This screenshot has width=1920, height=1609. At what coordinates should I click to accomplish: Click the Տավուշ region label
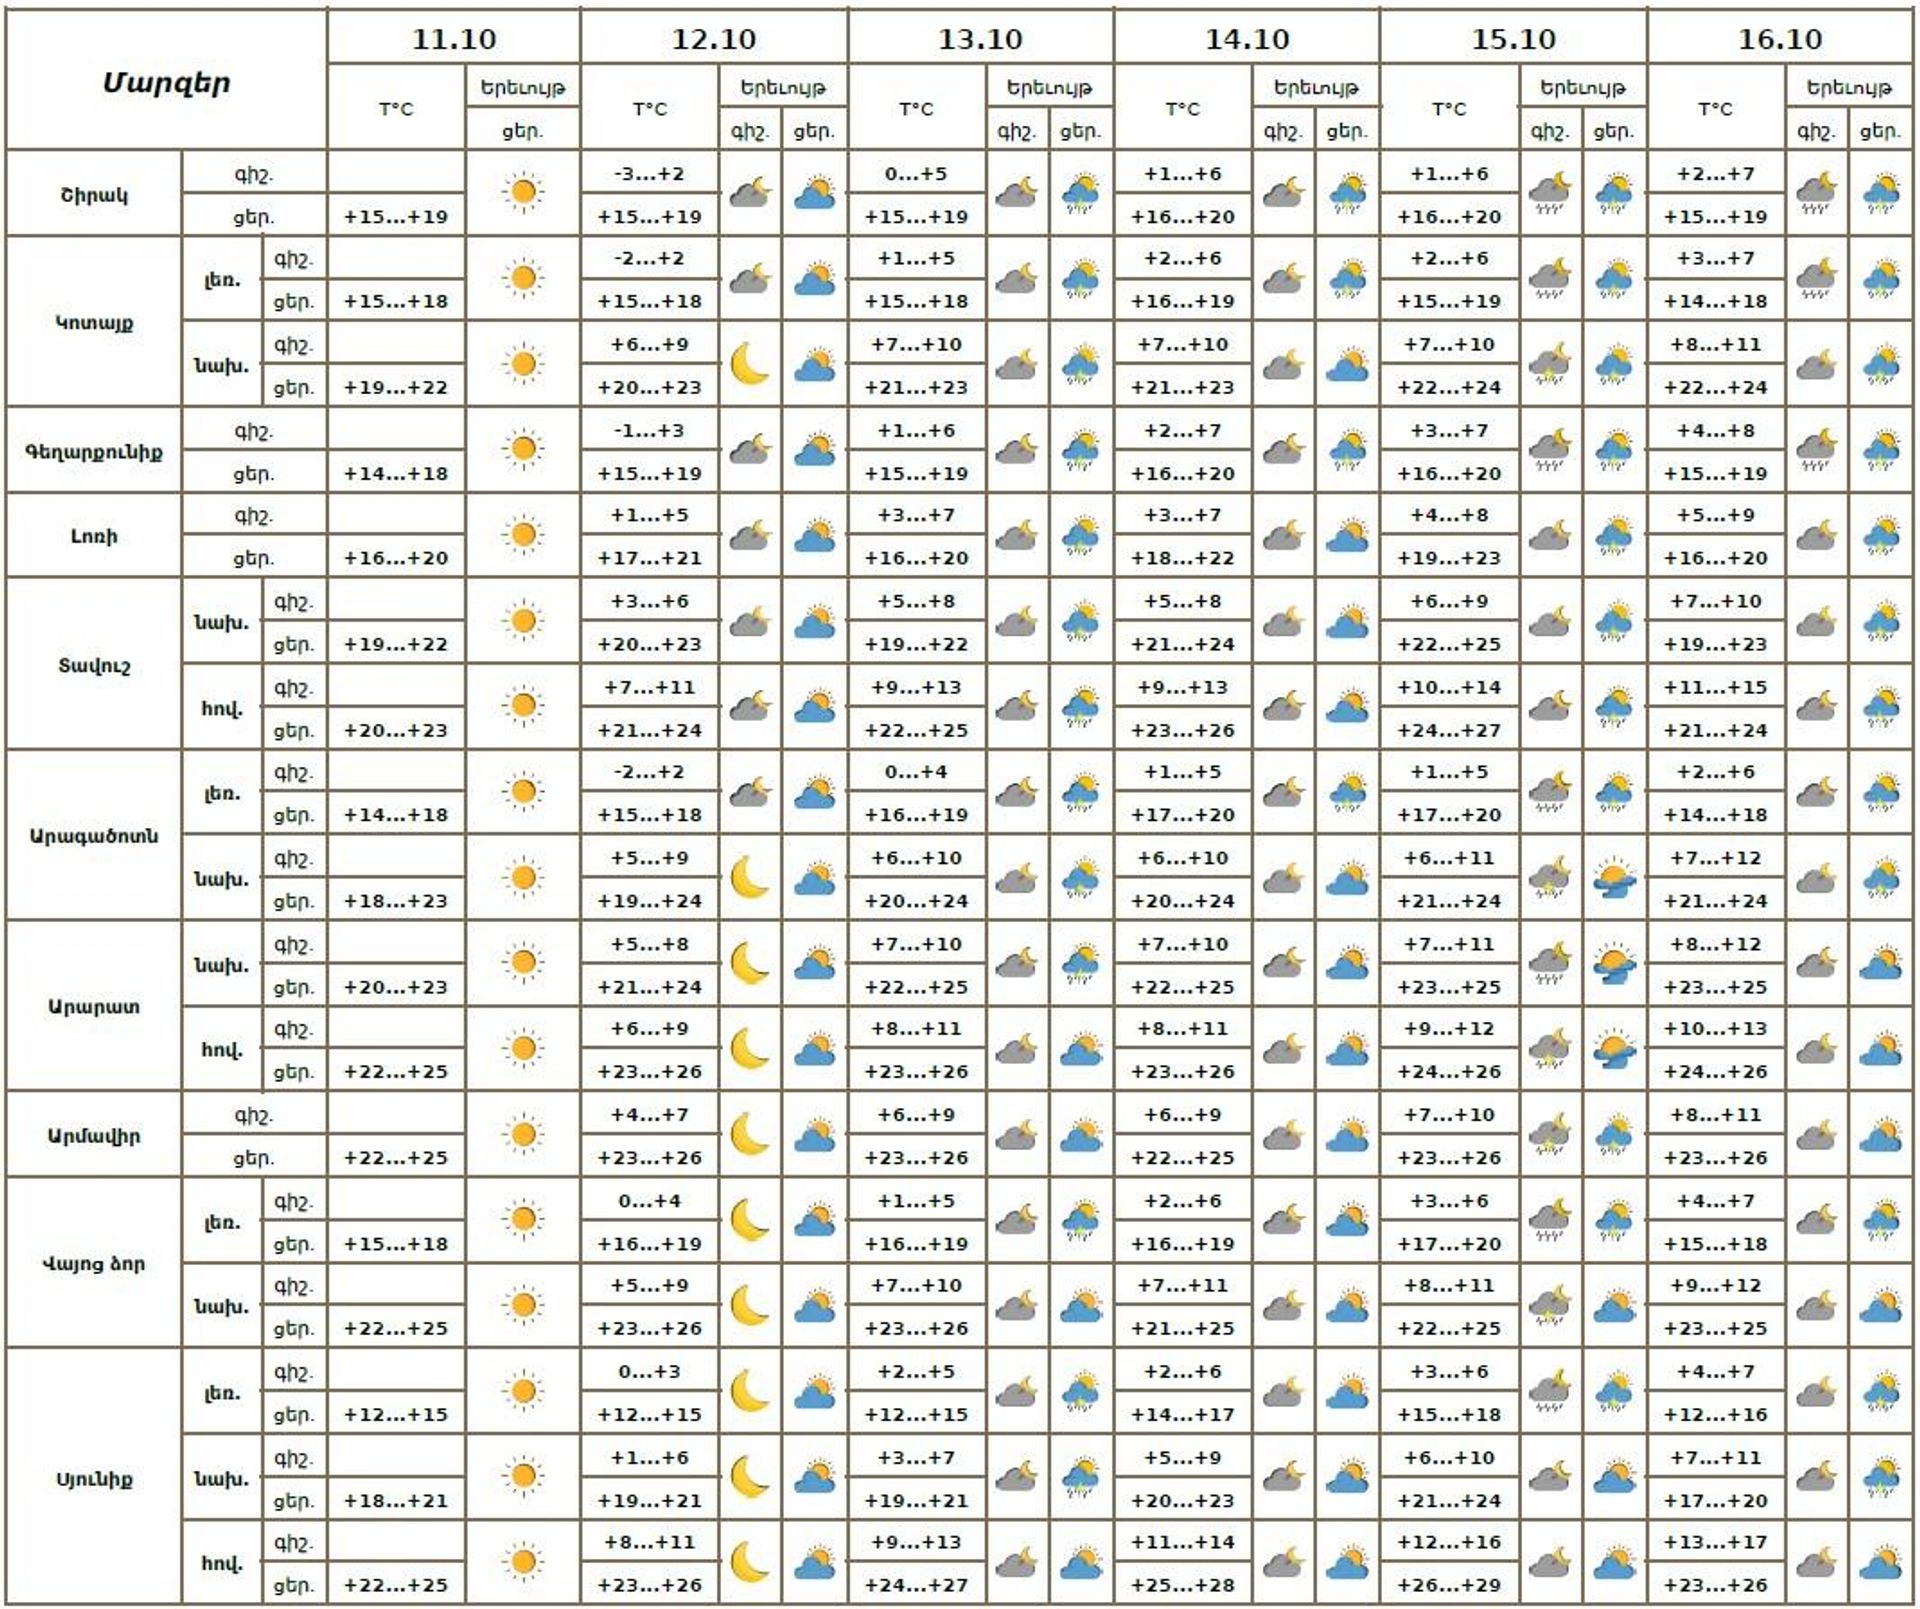point(94,666)
